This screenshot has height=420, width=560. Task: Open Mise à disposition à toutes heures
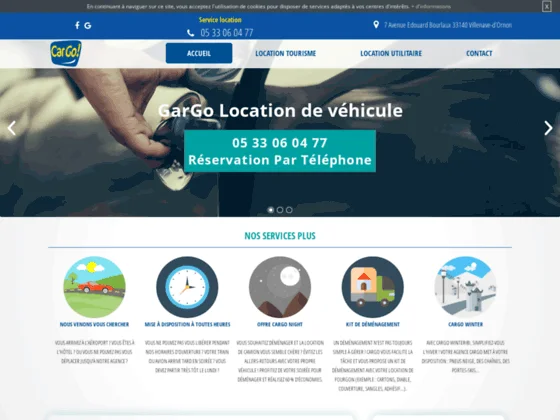click(187, 324)
